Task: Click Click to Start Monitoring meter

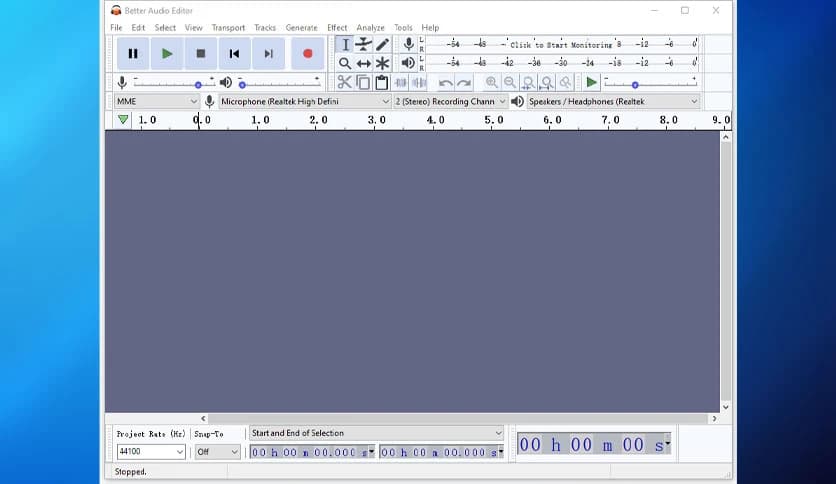Action: [561, 44]
